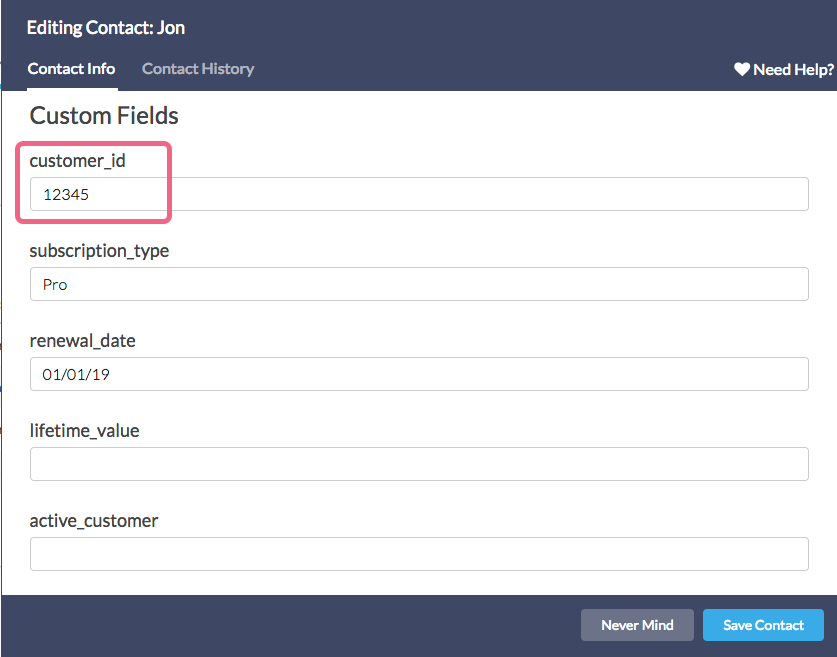Select the empty active_customer input box
Viewport: 837px width, 657px height.
(419, 554)
